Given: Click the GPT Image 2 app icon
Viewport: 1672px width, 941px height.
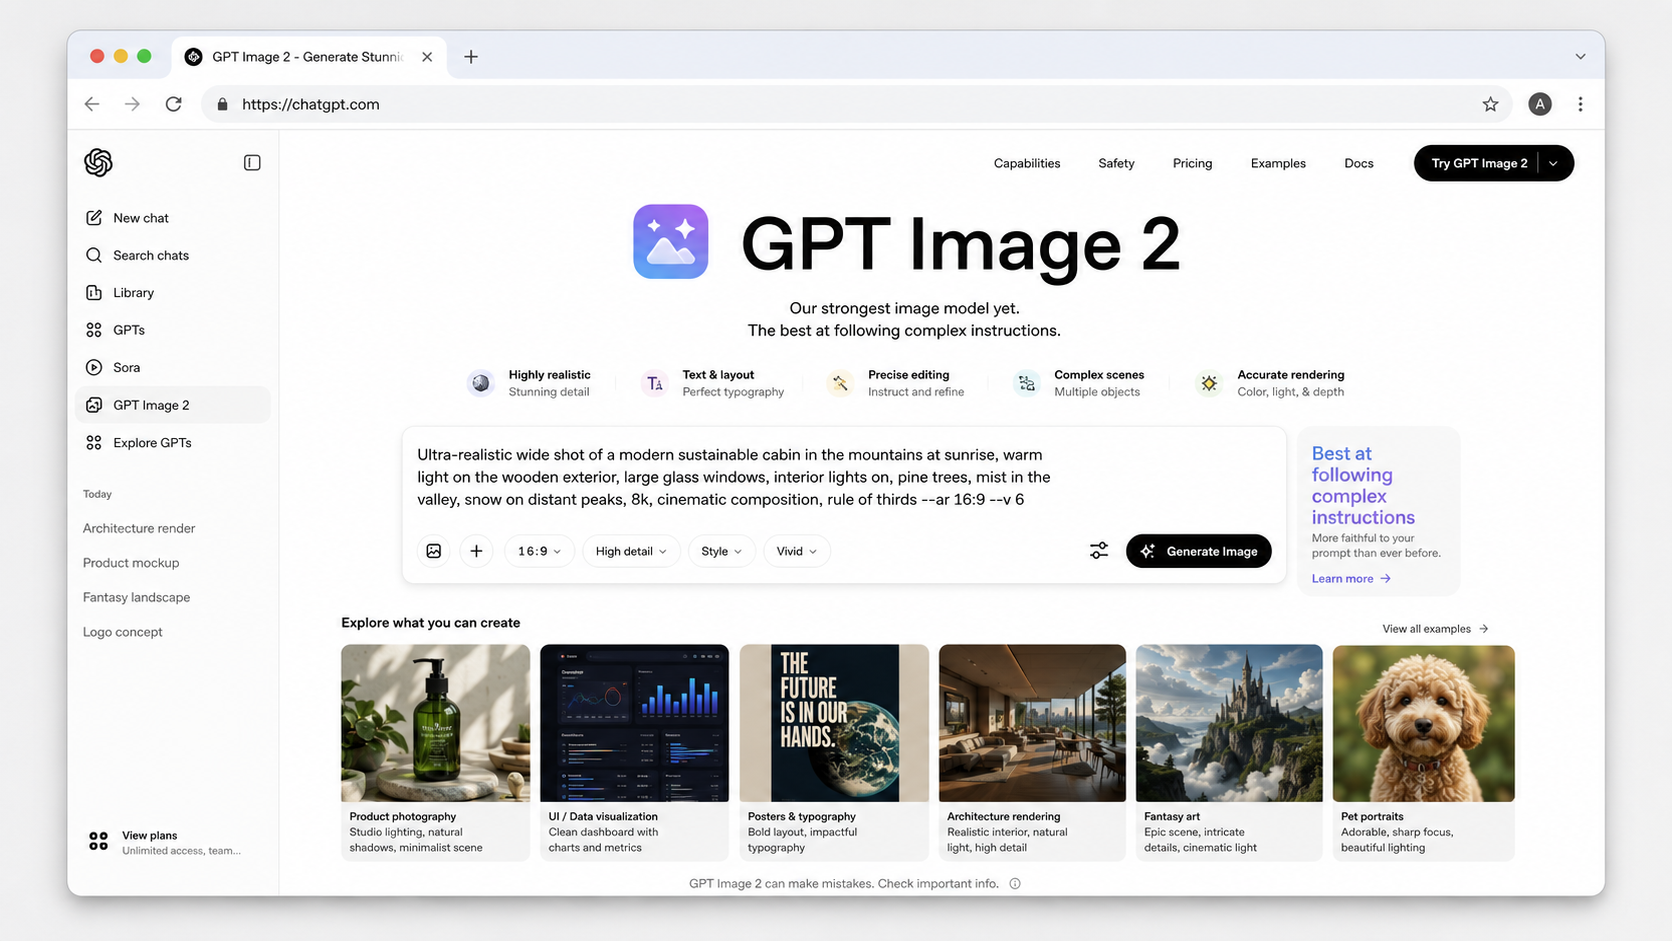Looking at the screenshot, I should [671, 242].
